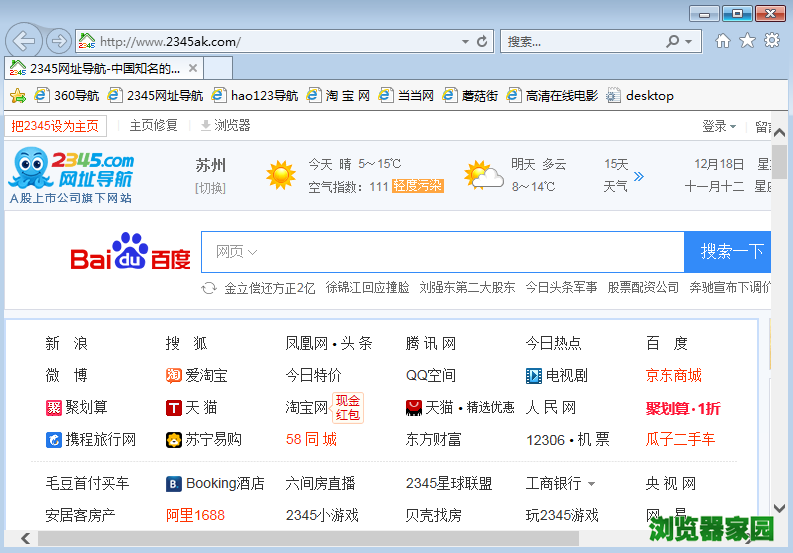
Task: Open the Tools gear icon
Action: (x=772, y=41)
